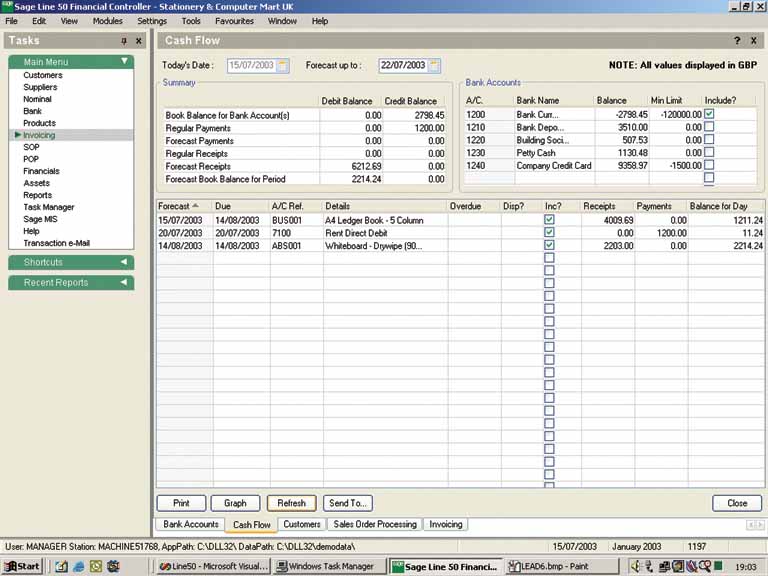Select Nominal in Main Menu

pyautogui.click(x=37, y=99)
